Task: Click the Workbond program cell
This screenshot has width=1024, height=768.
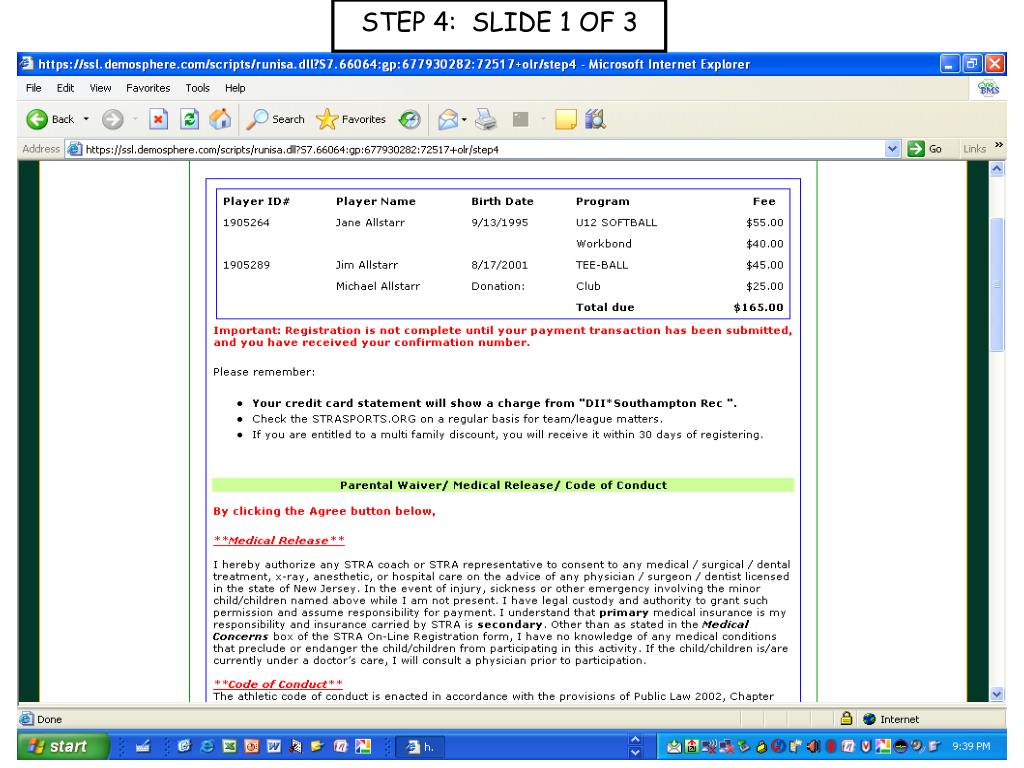Action: point(603,244)
